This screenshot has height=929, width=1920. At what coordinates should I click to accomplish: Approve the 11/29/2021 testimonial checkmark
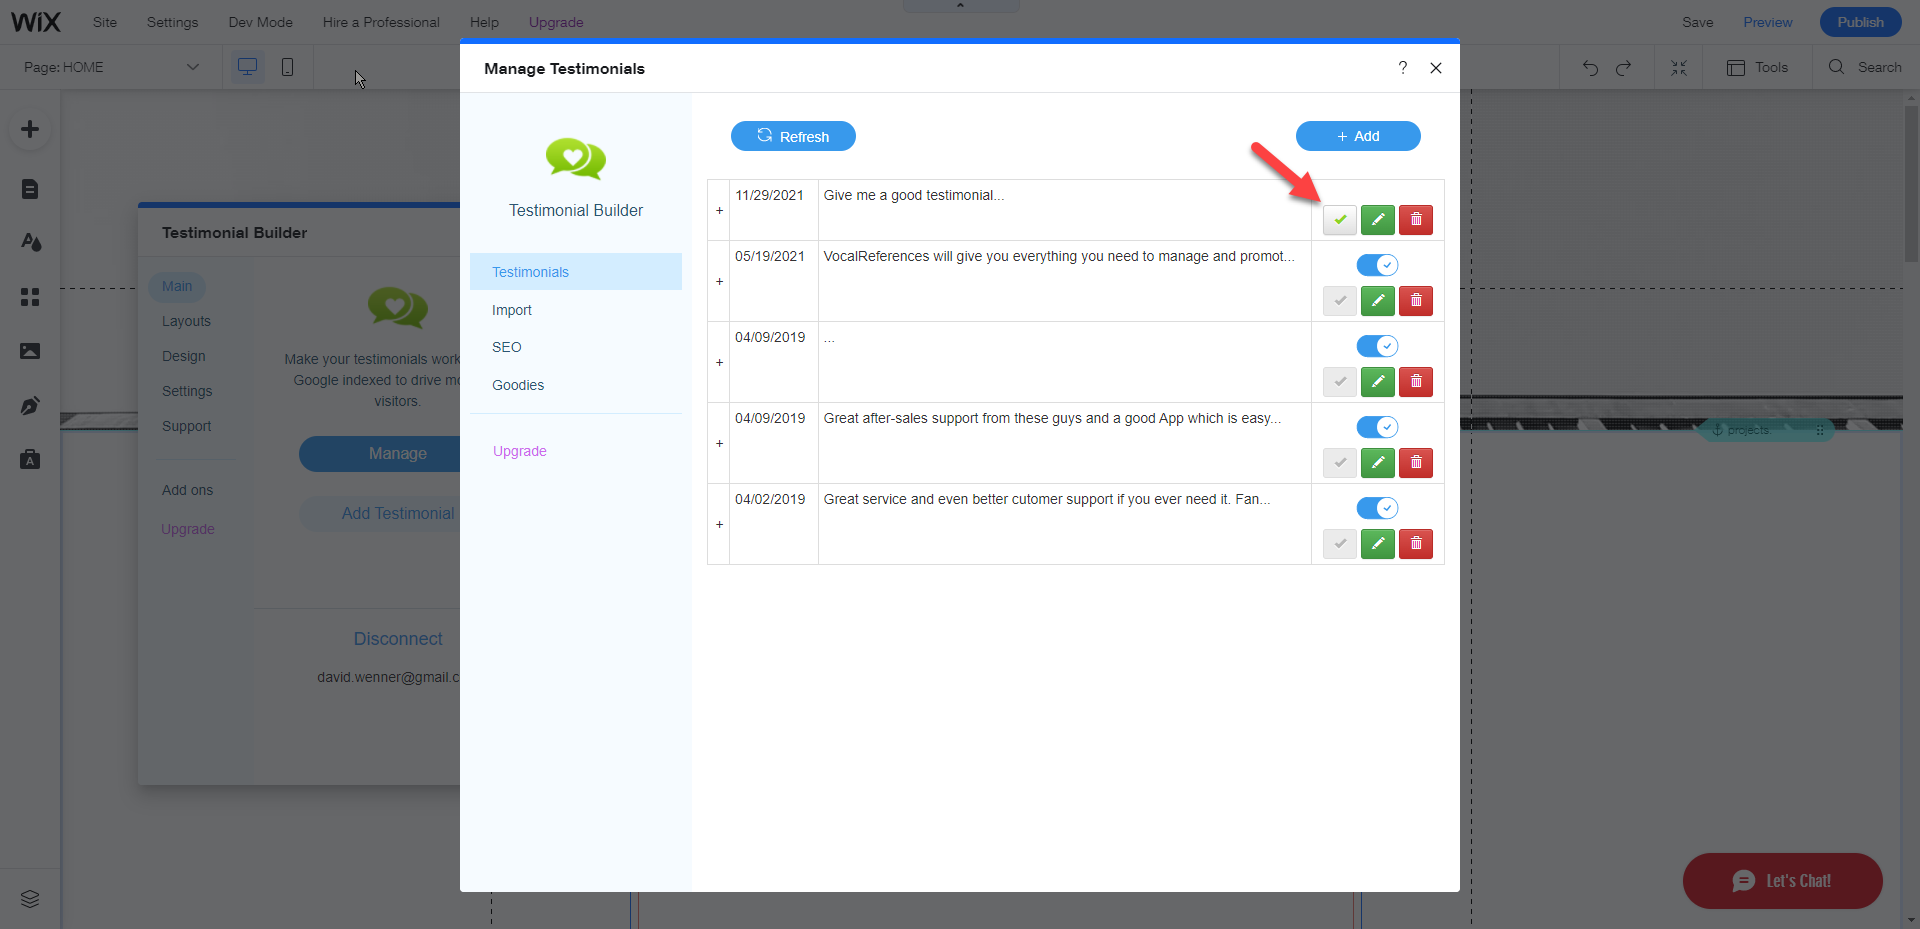1340,220
